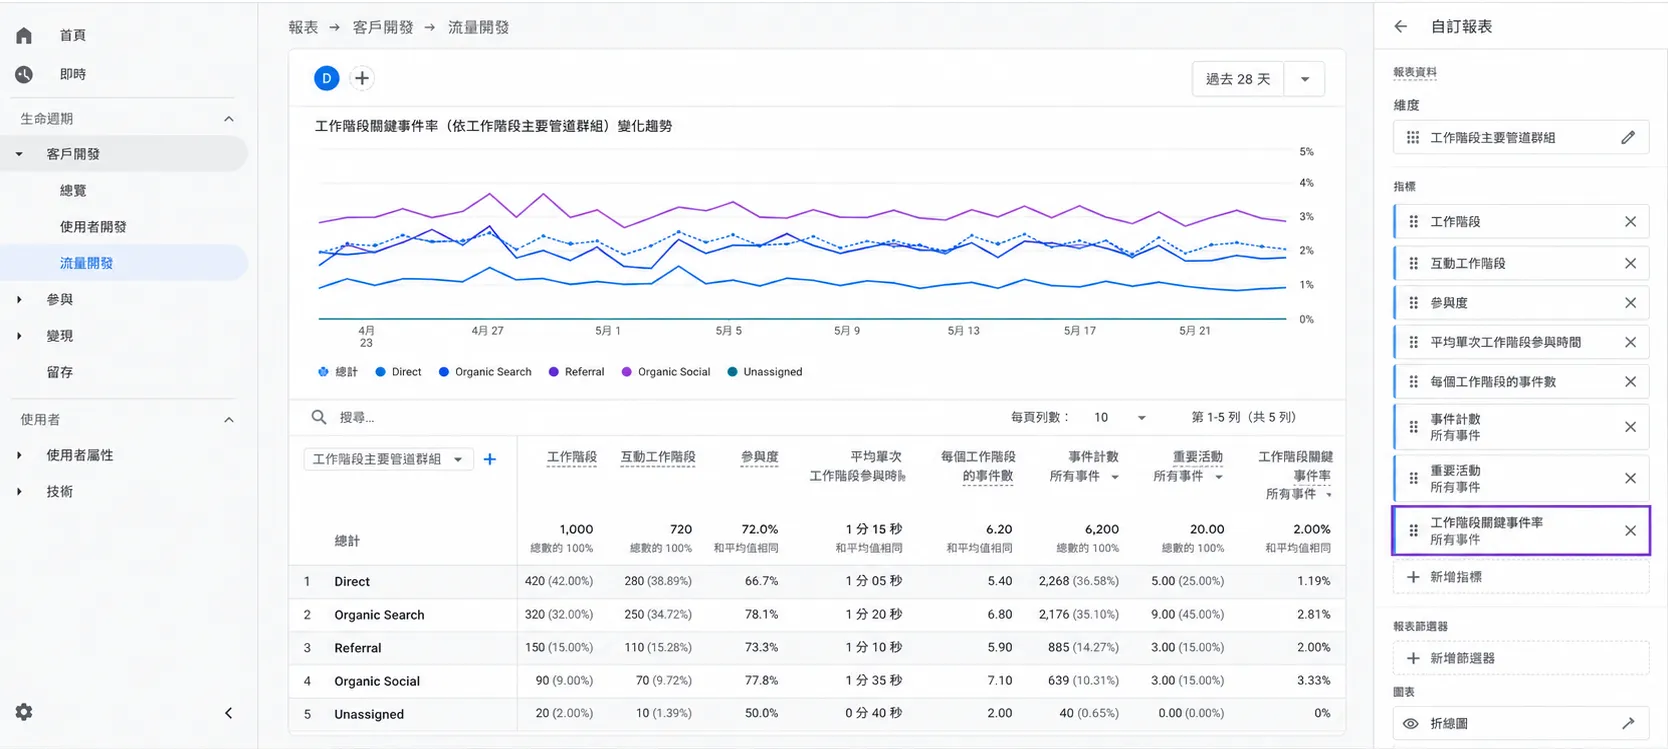Open the 過去 28 天 date range dropdown arrow
The image size is (1668, 749).
[1305, 79]
